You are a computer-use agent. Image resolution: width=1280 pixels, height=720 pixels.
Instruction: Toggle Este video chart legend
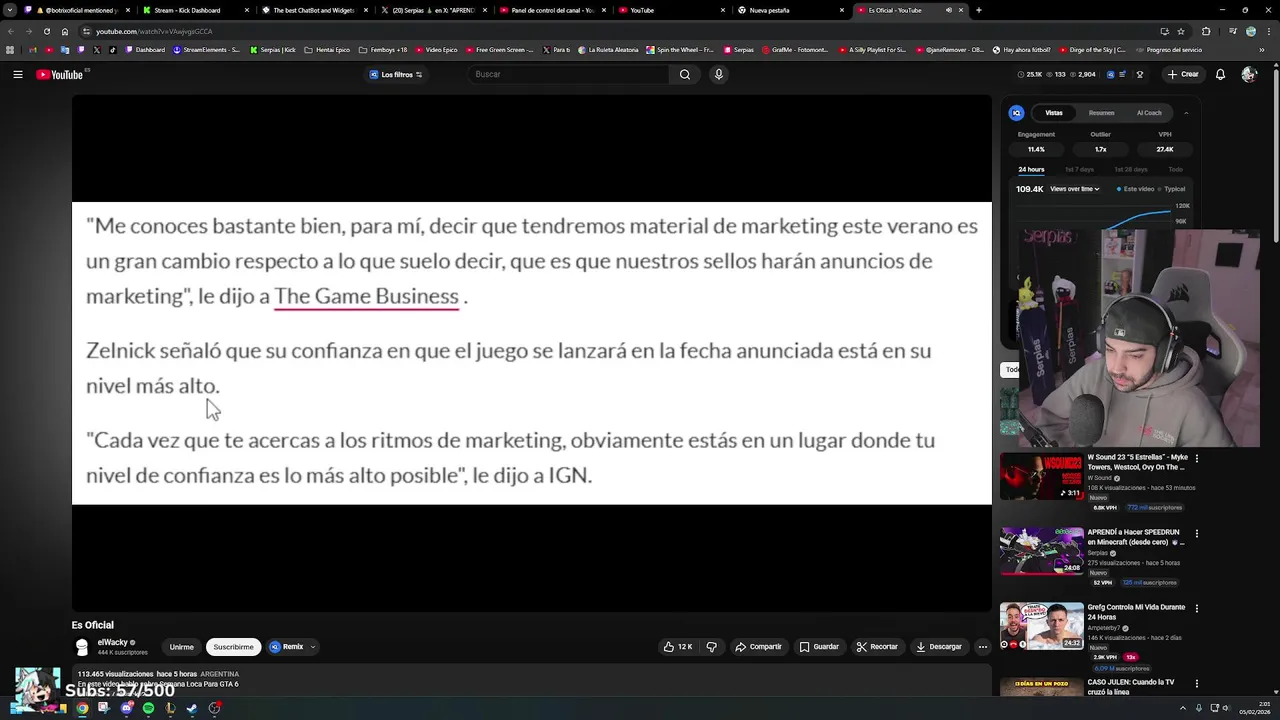1134,189
